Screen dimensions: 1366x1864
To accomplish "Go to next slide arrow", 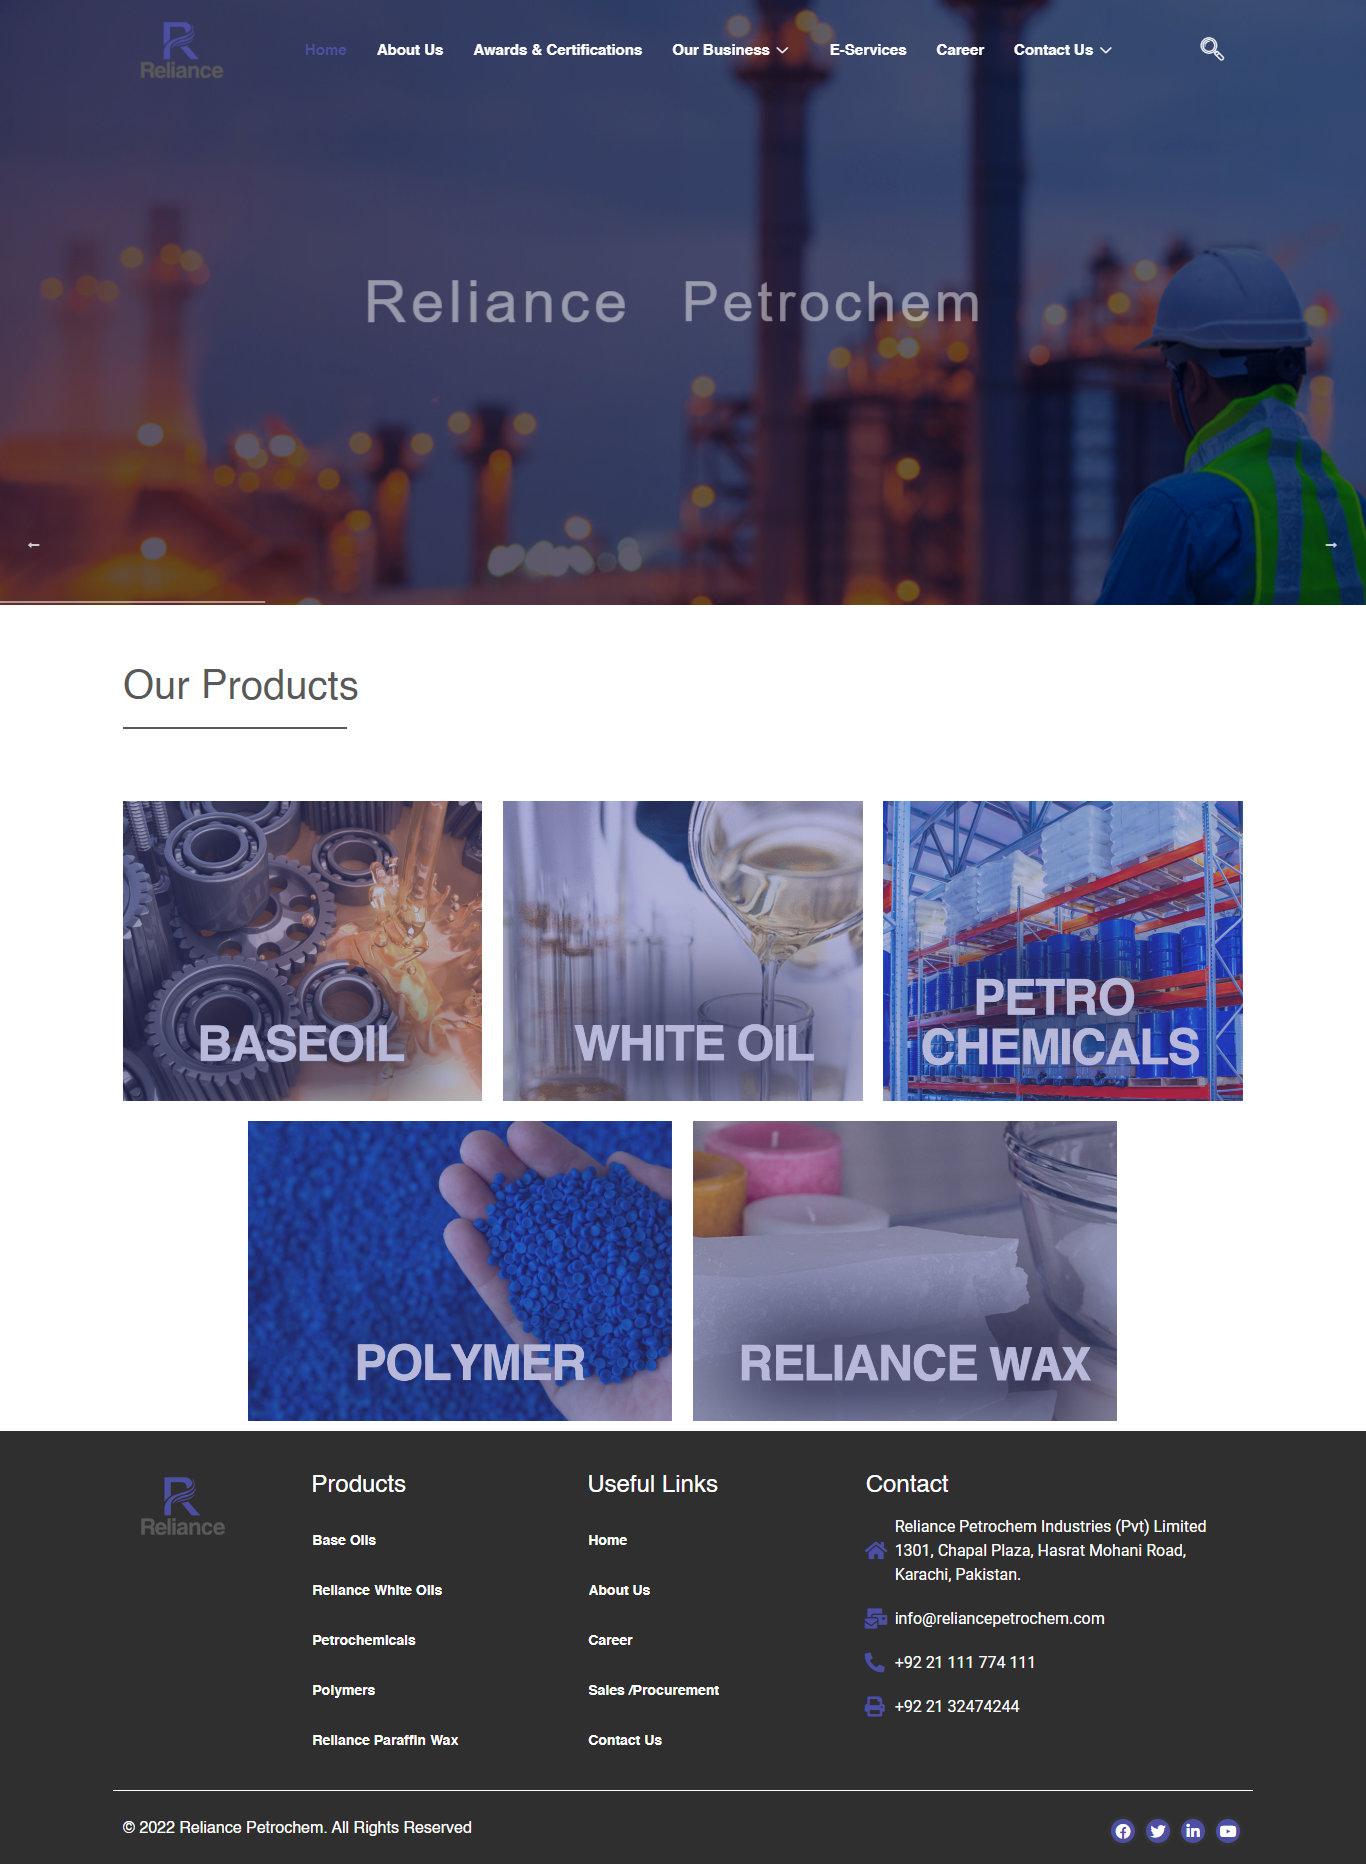I will tap(1331, 545).
